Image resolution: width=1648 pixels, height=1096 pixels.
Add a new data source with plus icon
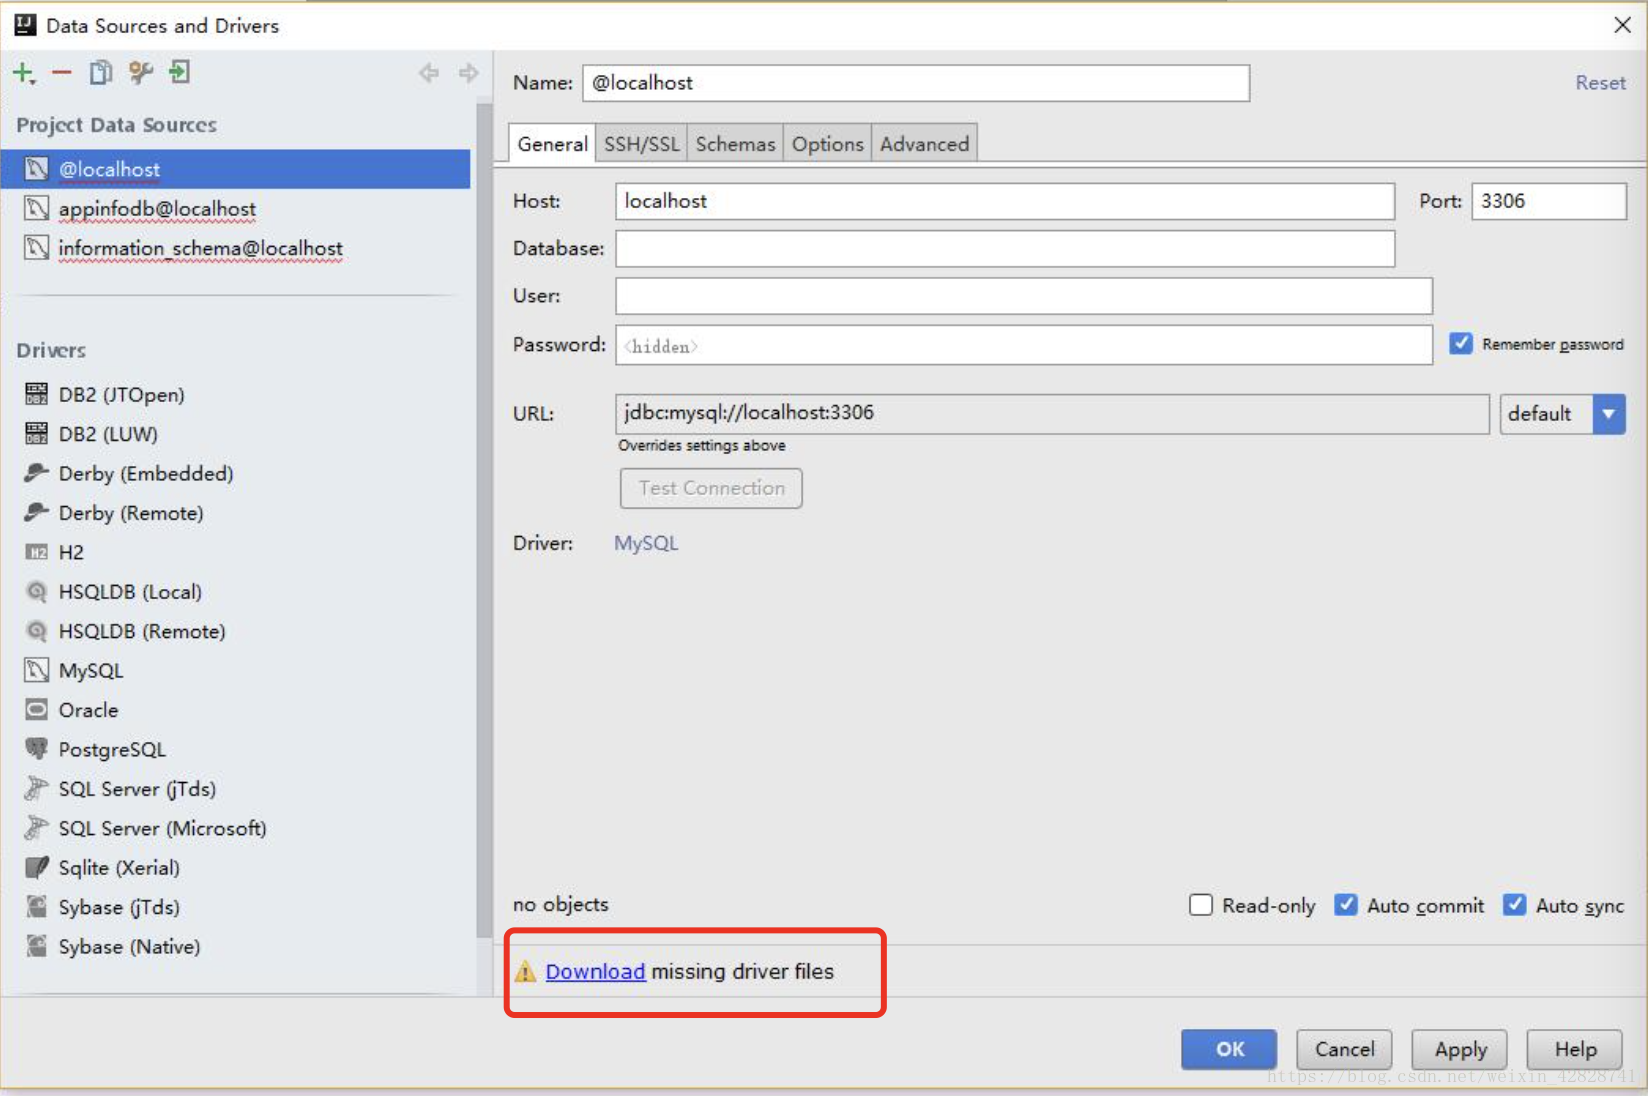pyautogui.click(x=23, y=73)
